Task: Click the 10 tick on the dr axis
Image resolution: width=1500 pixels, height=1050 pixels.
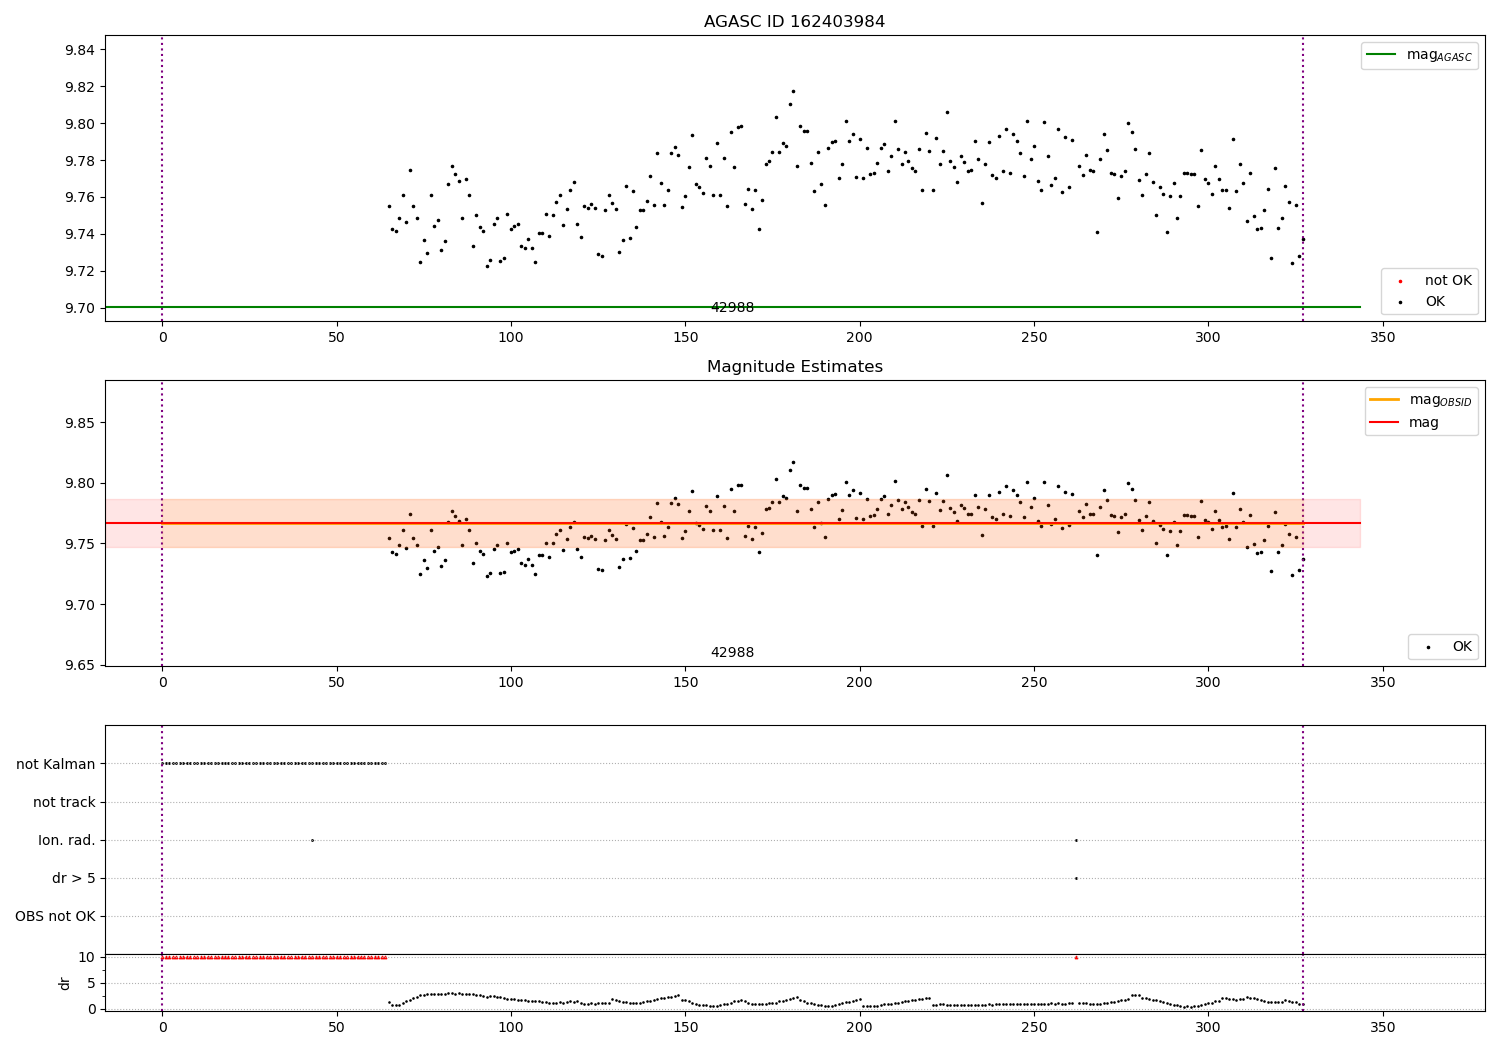Action: pyautogui.click(x=87, y=958)
